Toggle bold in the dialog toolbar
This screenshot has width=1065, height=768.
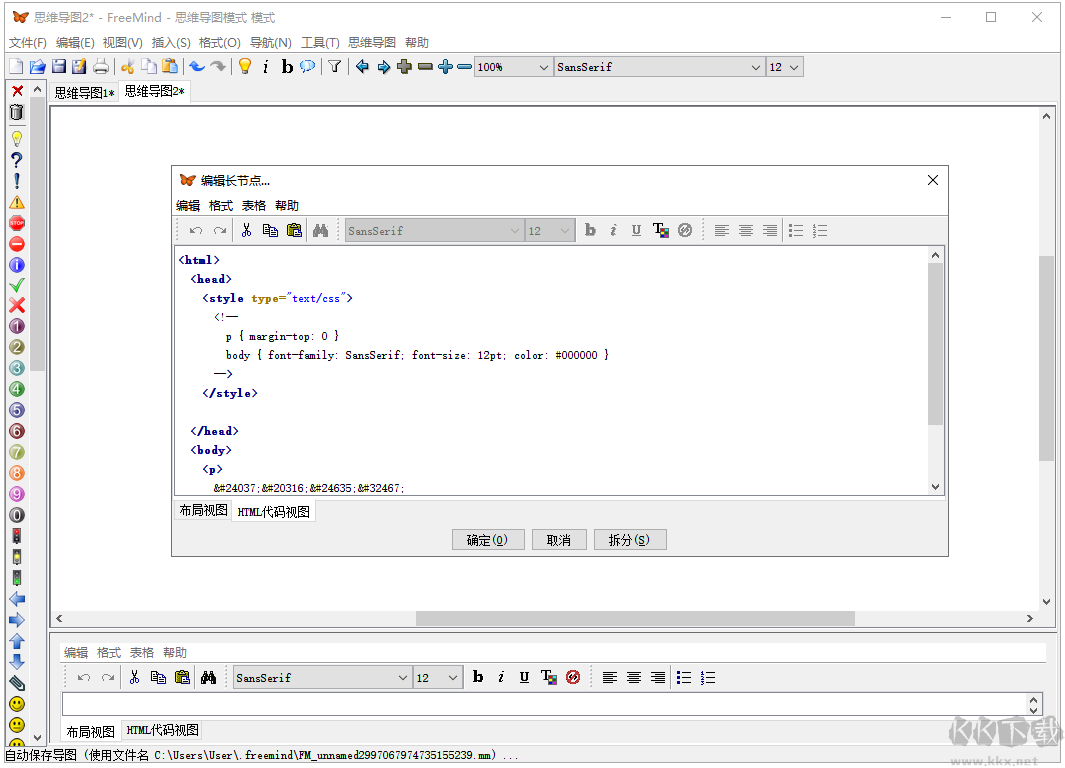pyautogui.click(x=590, y=230)
